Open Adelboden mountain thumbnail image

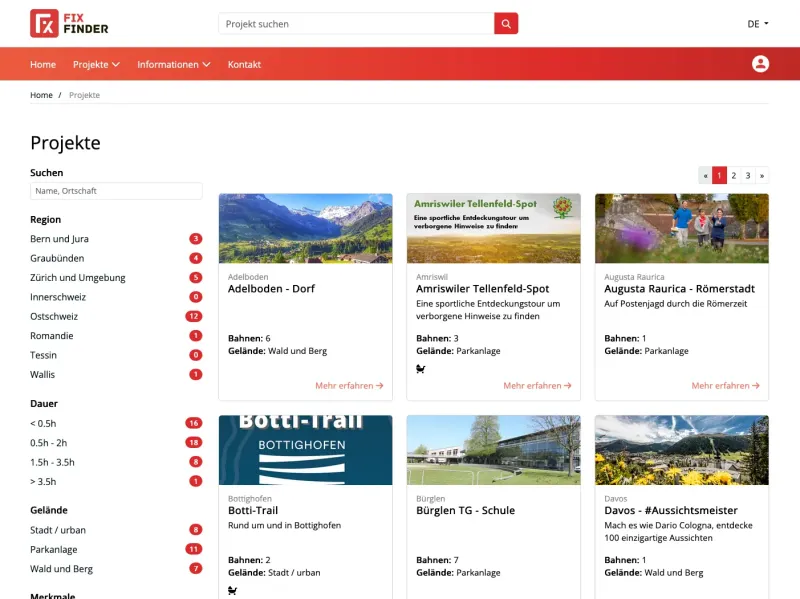[x=306, y=229]
